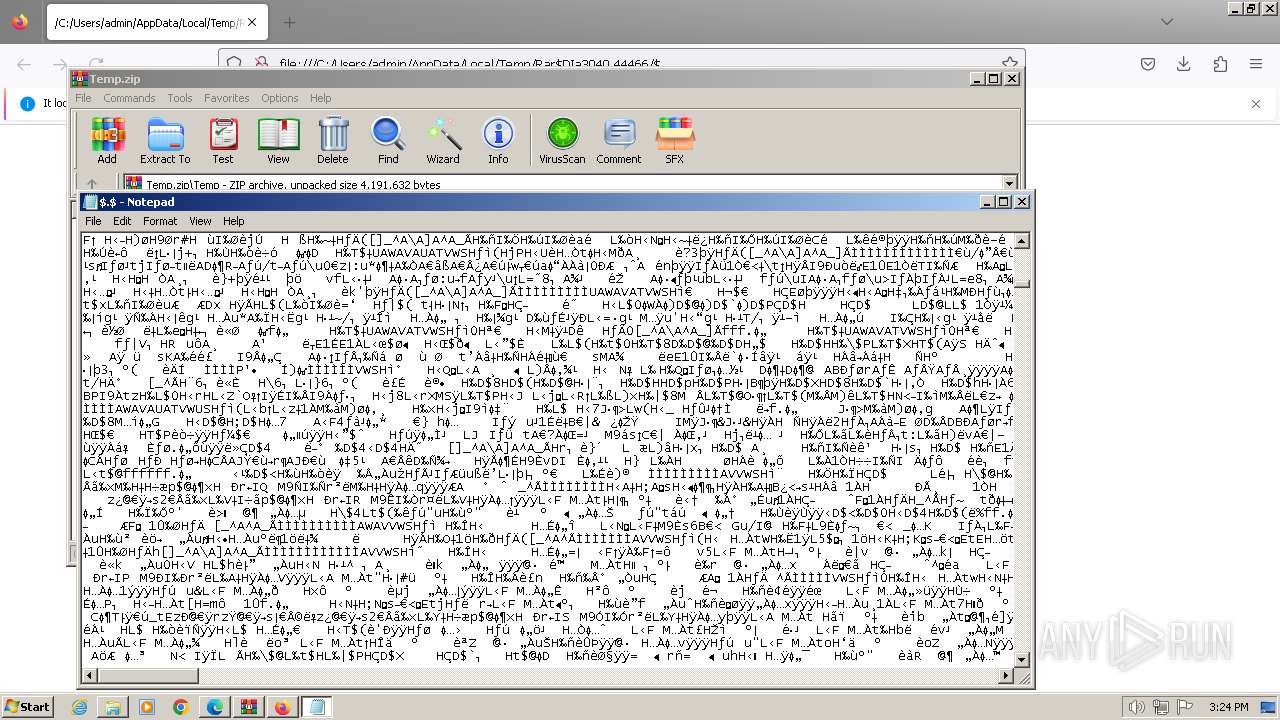Close the Firefox file tab
The height and width of the screenshot is (720, 1280).
coord(251,22)
